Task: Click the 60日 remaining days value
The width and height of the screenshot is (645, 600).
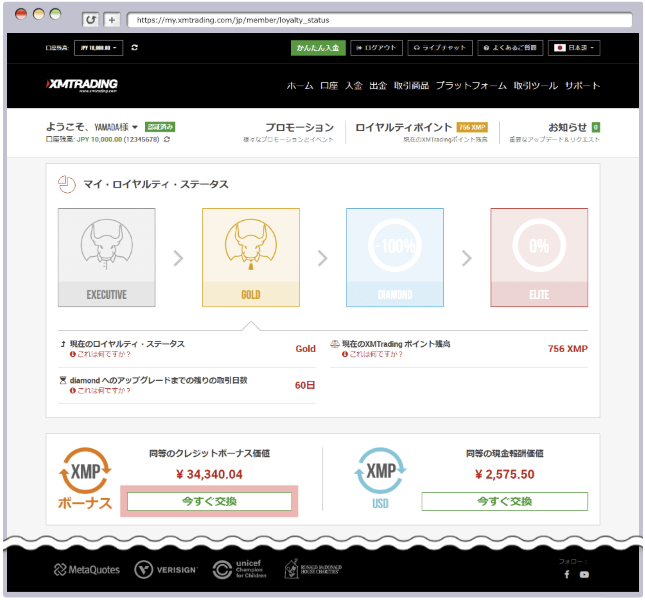Action: click(x=305, y=385)
